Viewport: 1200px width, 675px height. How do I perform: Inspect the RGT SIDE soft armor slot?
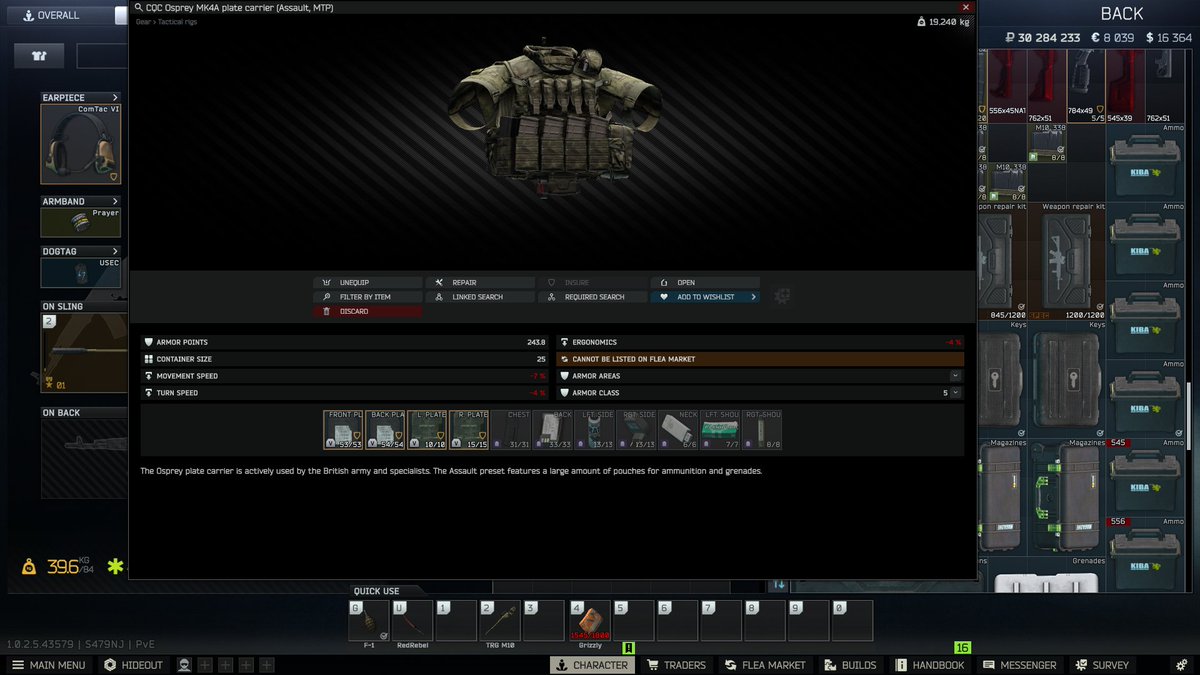637,429
